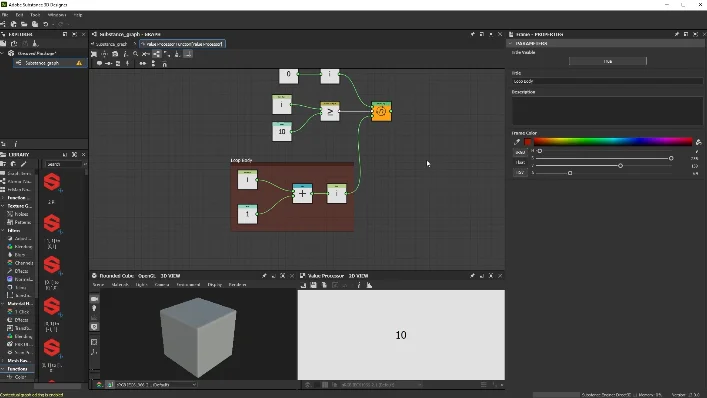The width and height of the screenshot is (707, 398).
Task: Expand the Function category in Library
Action: point(3,198)
